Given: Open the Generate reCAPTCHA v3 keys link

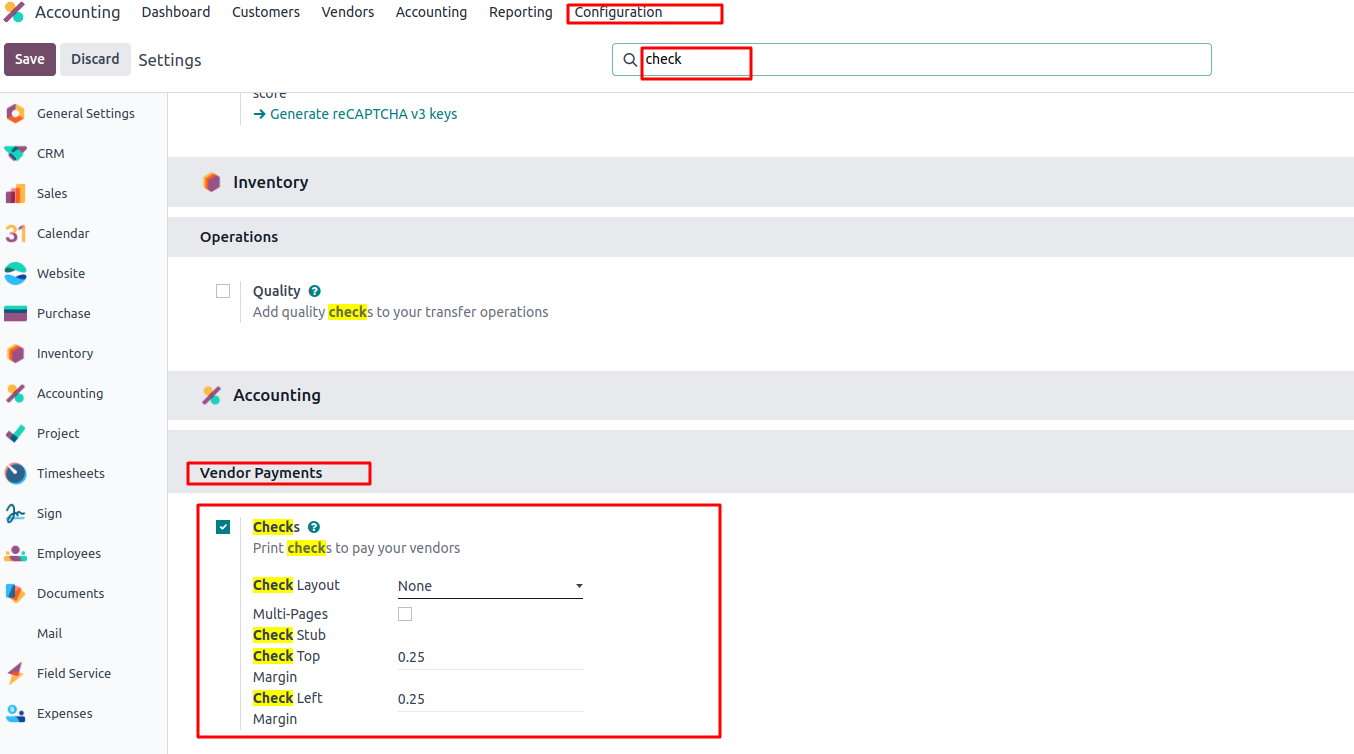Looking at the screenshot, I should (x=355, y=114).
